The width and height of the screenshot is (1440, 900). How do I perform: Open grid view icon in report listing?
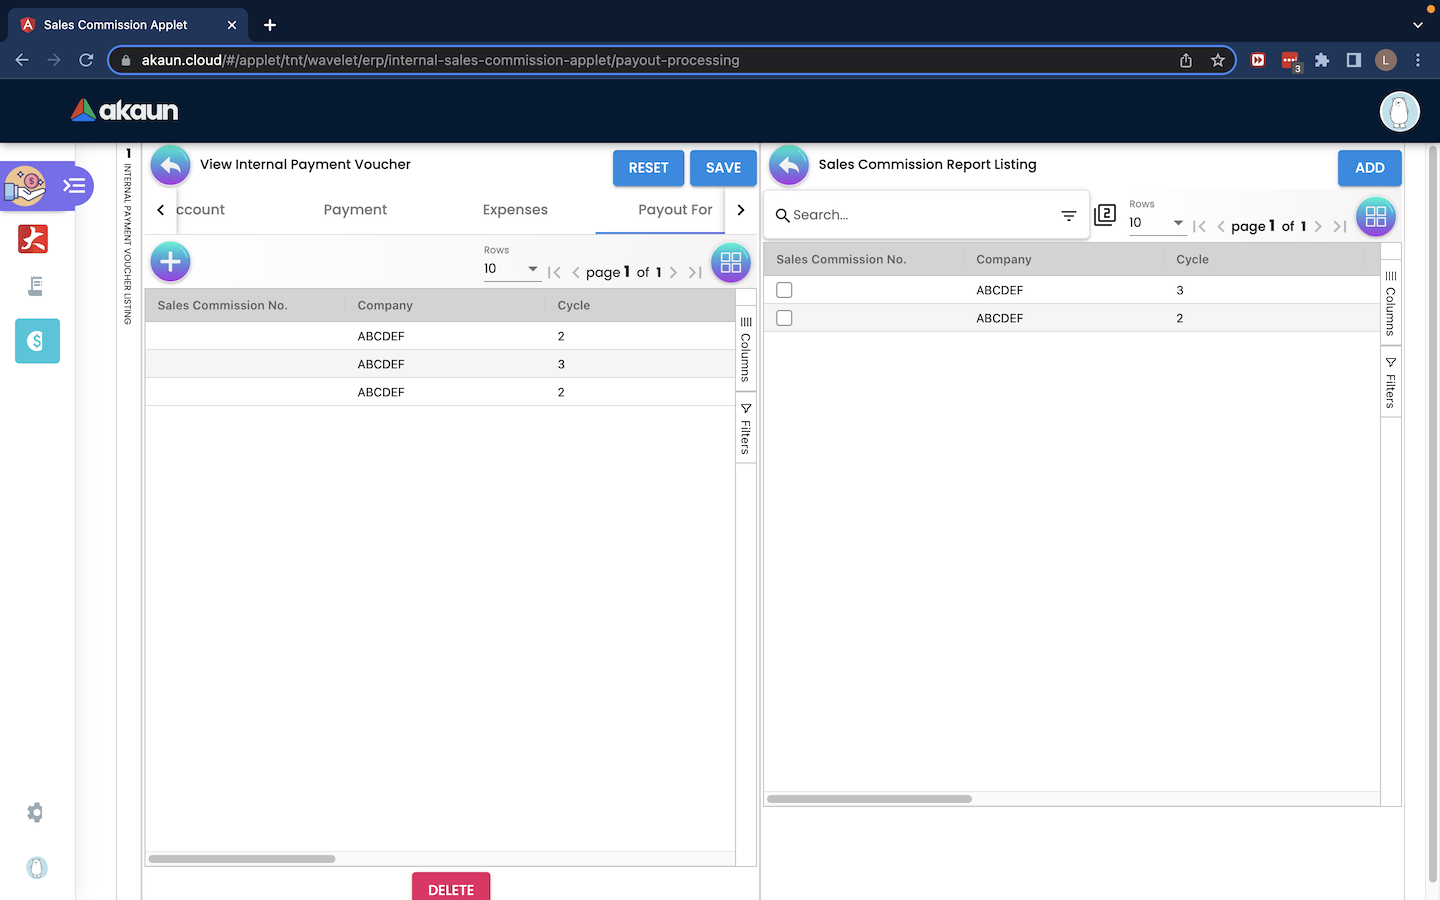click(1375, 216)
